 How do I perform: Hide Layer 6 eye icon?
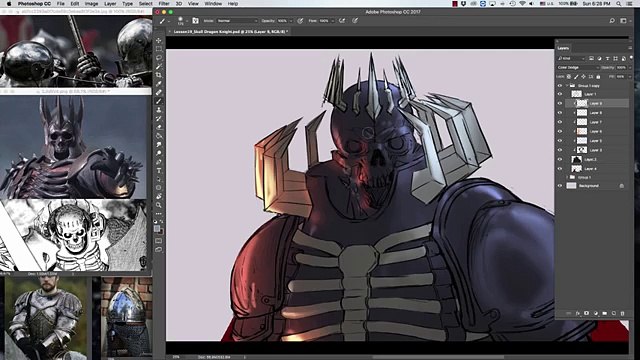pos(560,131)
